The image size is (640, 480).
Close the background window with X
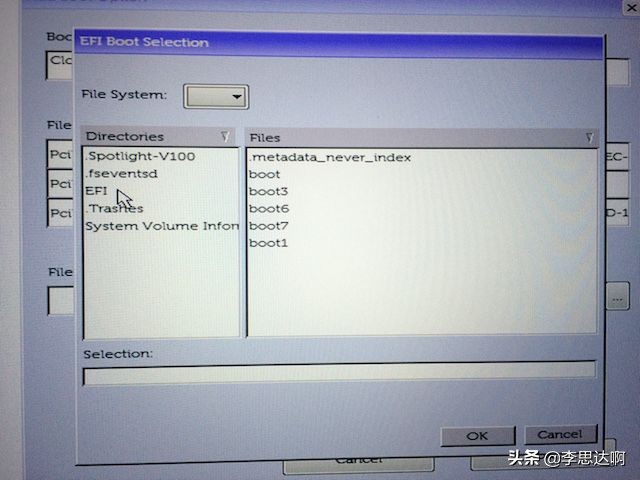pyautogui.click(x=631, y=7)
